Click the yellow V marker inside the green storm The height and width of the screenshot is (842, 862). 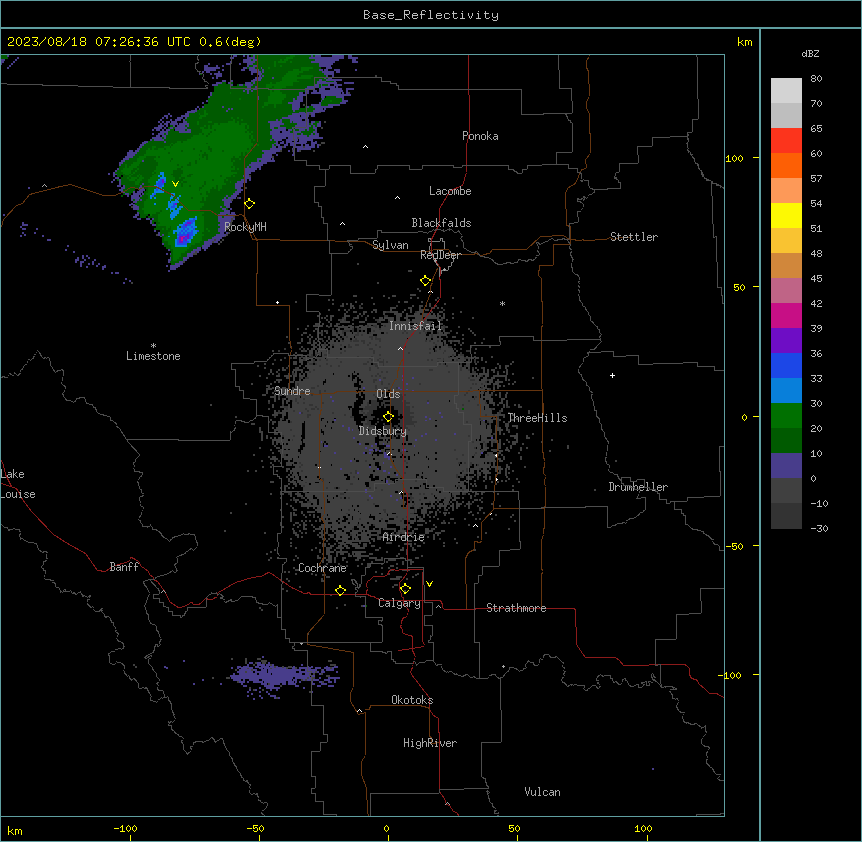coord(175,184)
